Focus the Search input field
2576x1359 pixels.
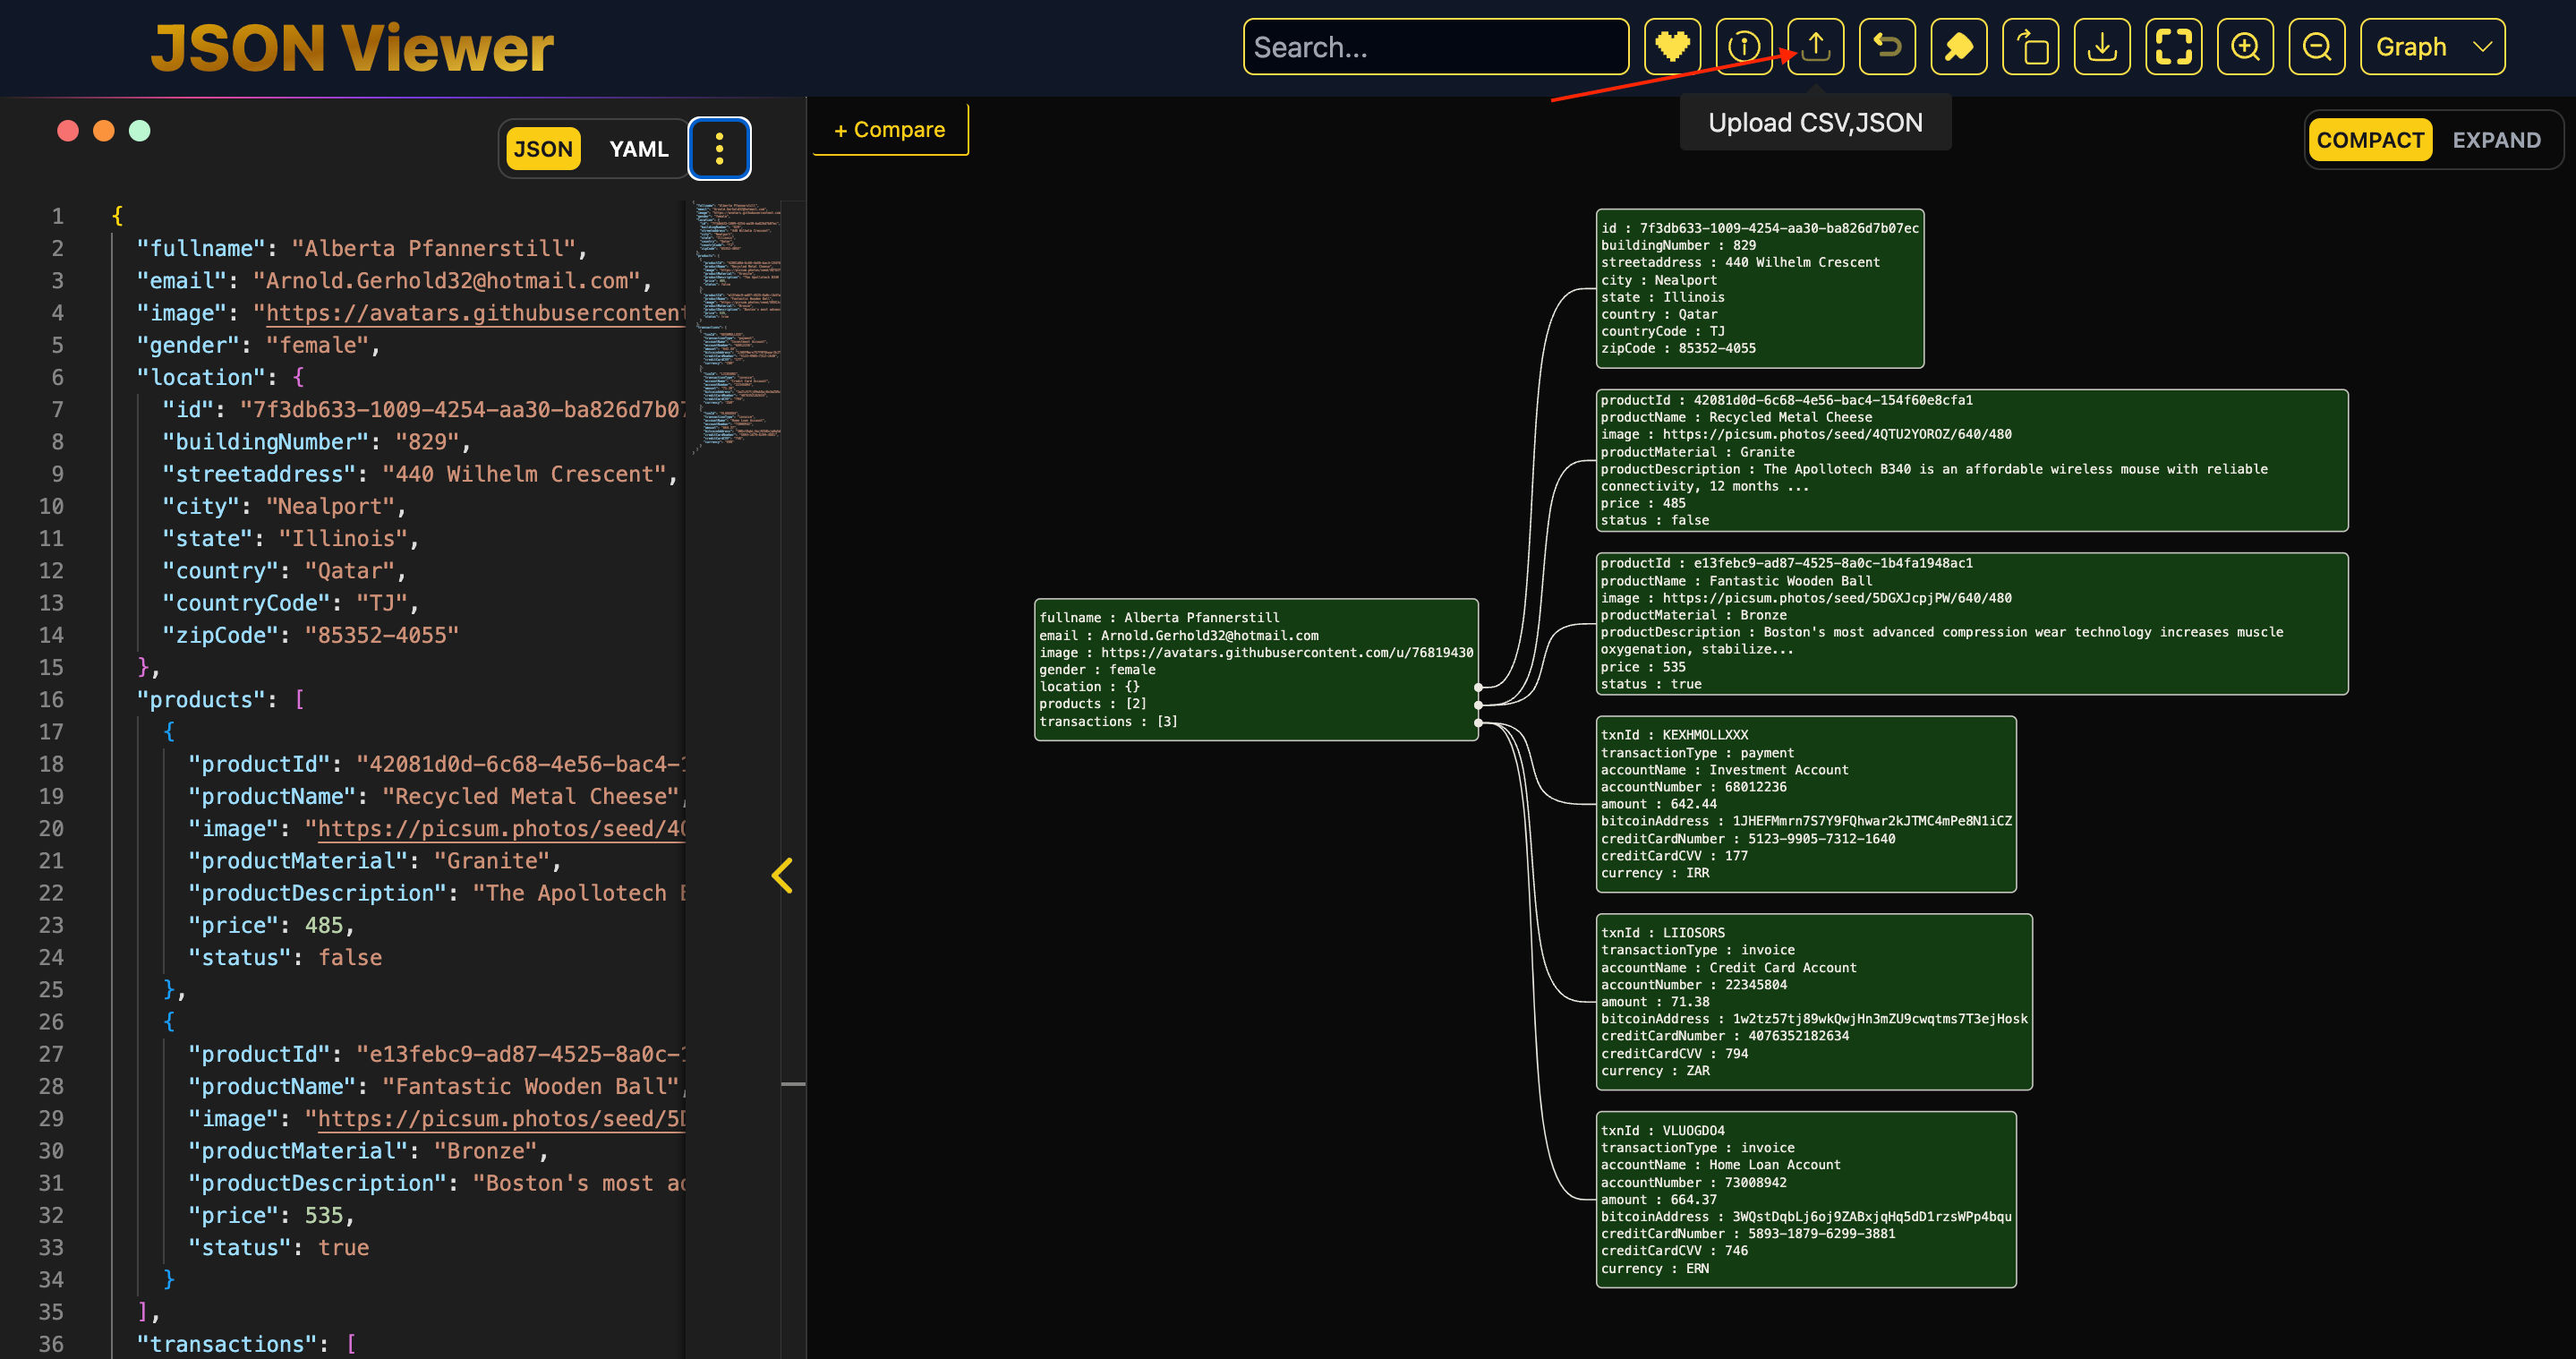click(x=1436, y=47)
